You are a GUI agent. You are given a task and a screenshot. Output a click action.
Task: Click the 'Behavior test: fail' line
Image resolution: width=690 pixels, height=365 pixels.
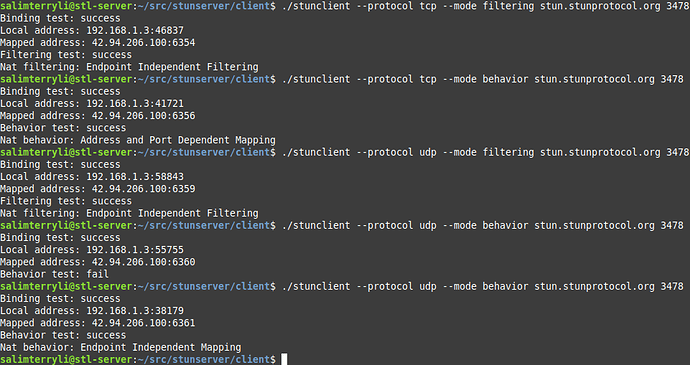(55, 274)
